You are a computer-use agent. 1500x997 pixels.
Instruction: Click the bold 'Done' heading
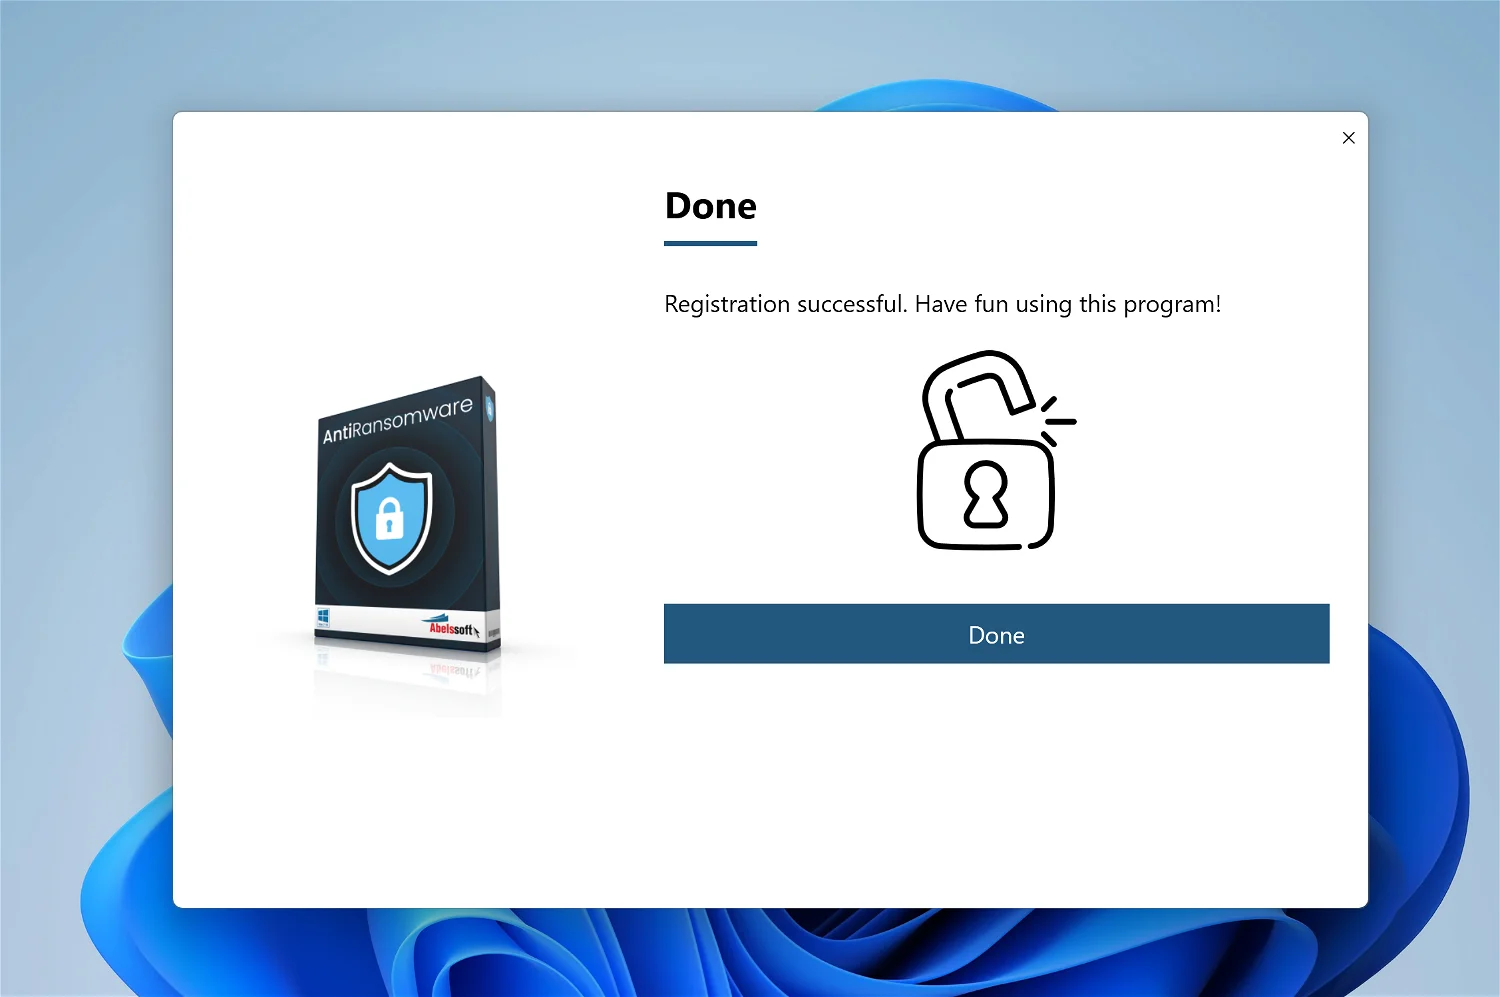[710, 206]
